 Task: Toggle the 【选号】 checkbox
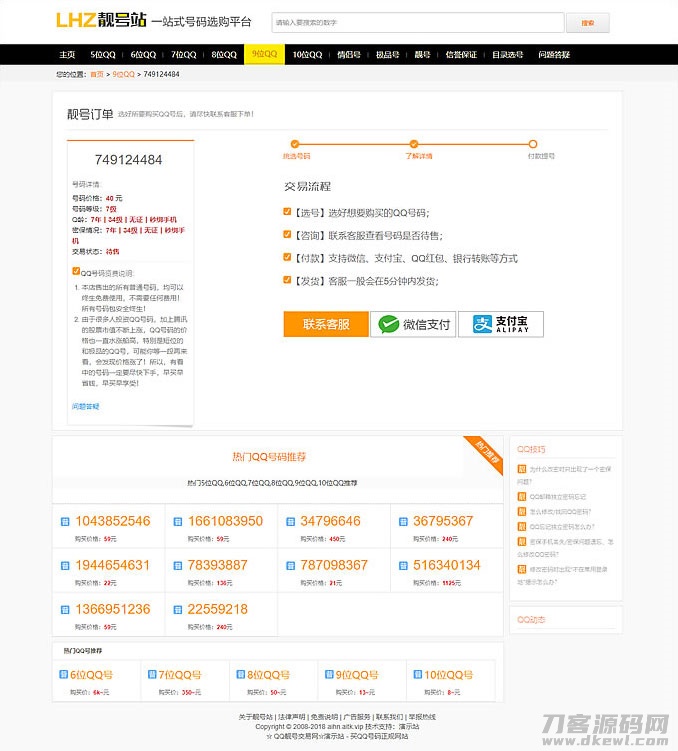point(287,212)
